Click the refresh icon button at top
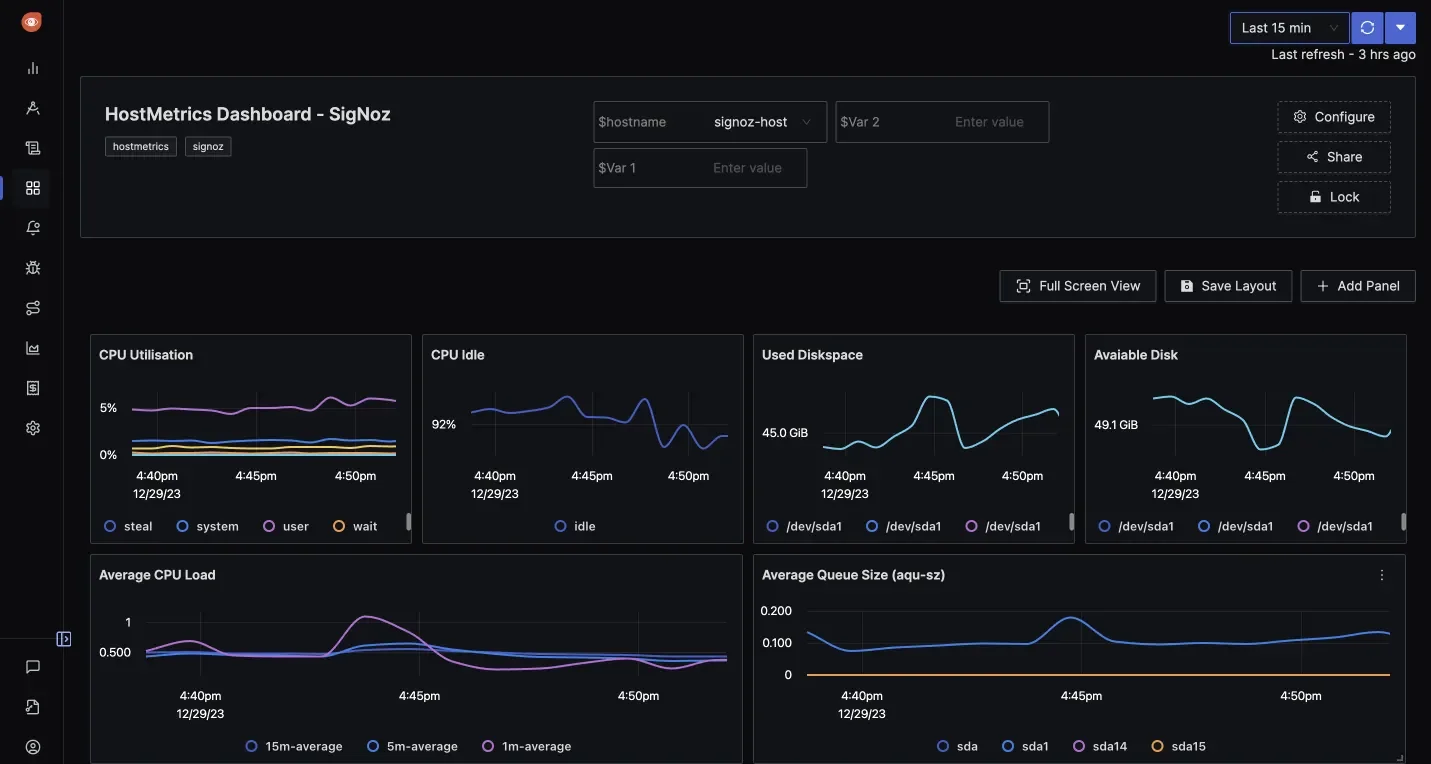1431x764 pixels. tap(1367, 28)
